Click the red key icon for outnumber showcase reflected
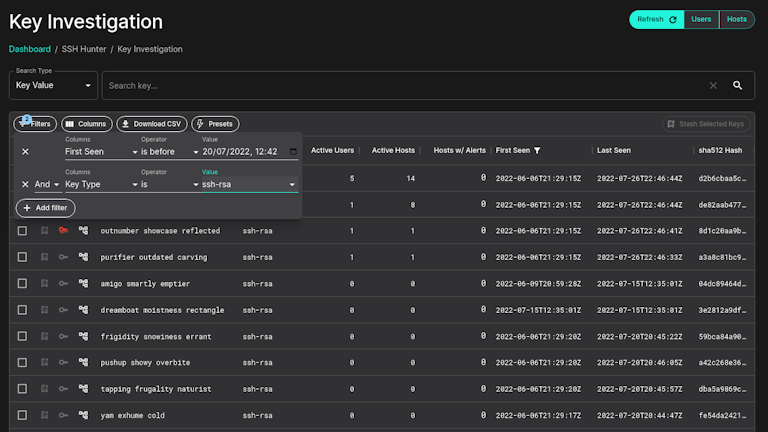This screenshot has width=768, height=432. [x=63, y=230]
